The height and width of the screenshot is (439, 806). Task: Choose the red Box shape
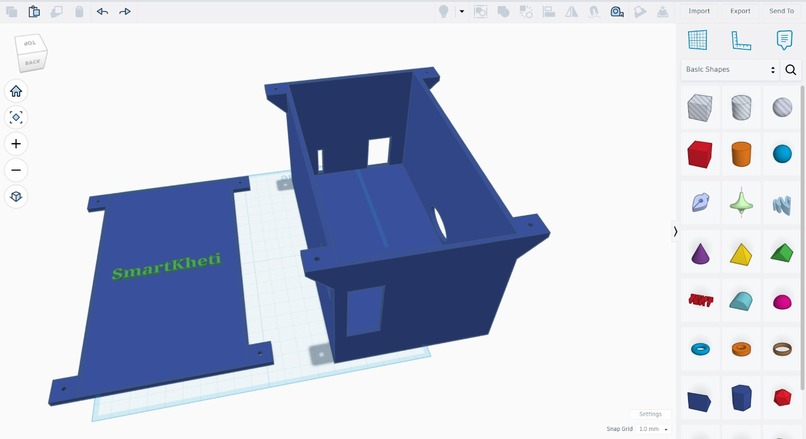pos(700,154)
